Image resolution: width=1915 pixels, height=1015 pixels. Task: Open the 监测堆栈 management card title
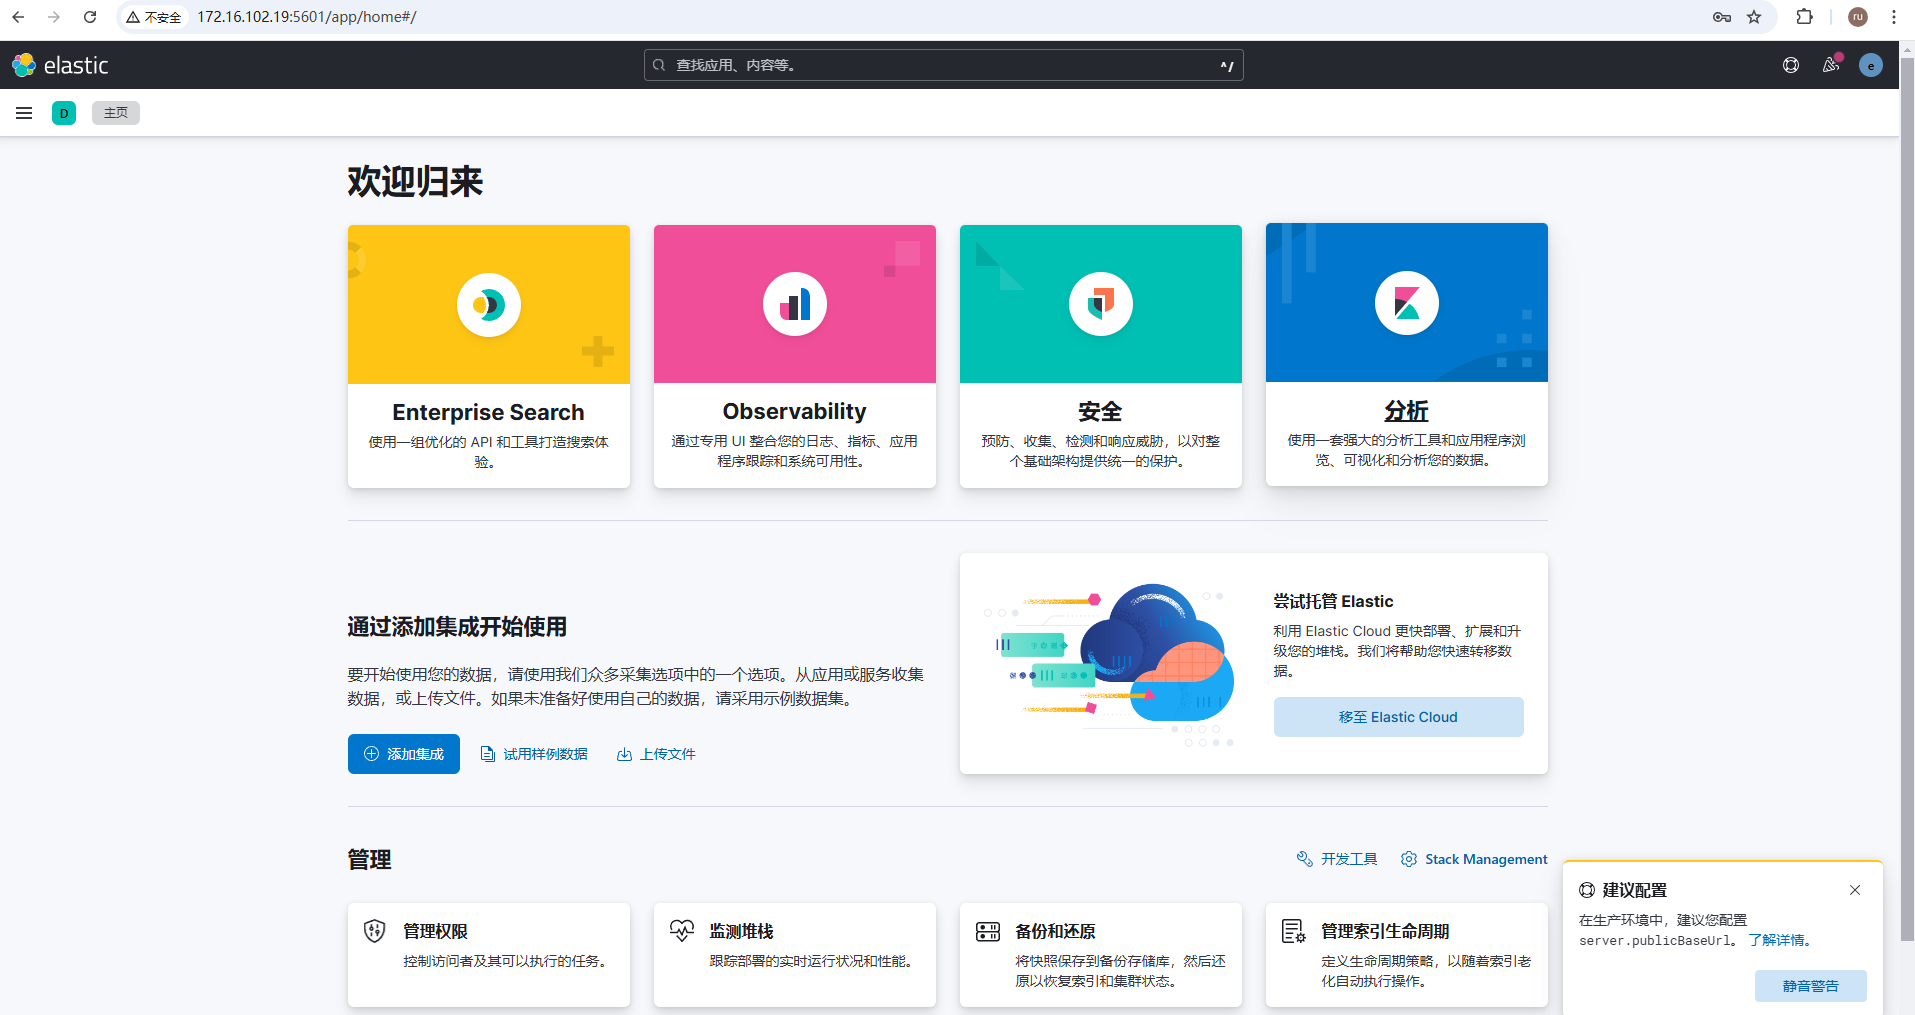pyautogui.click(x=741, y=931)
